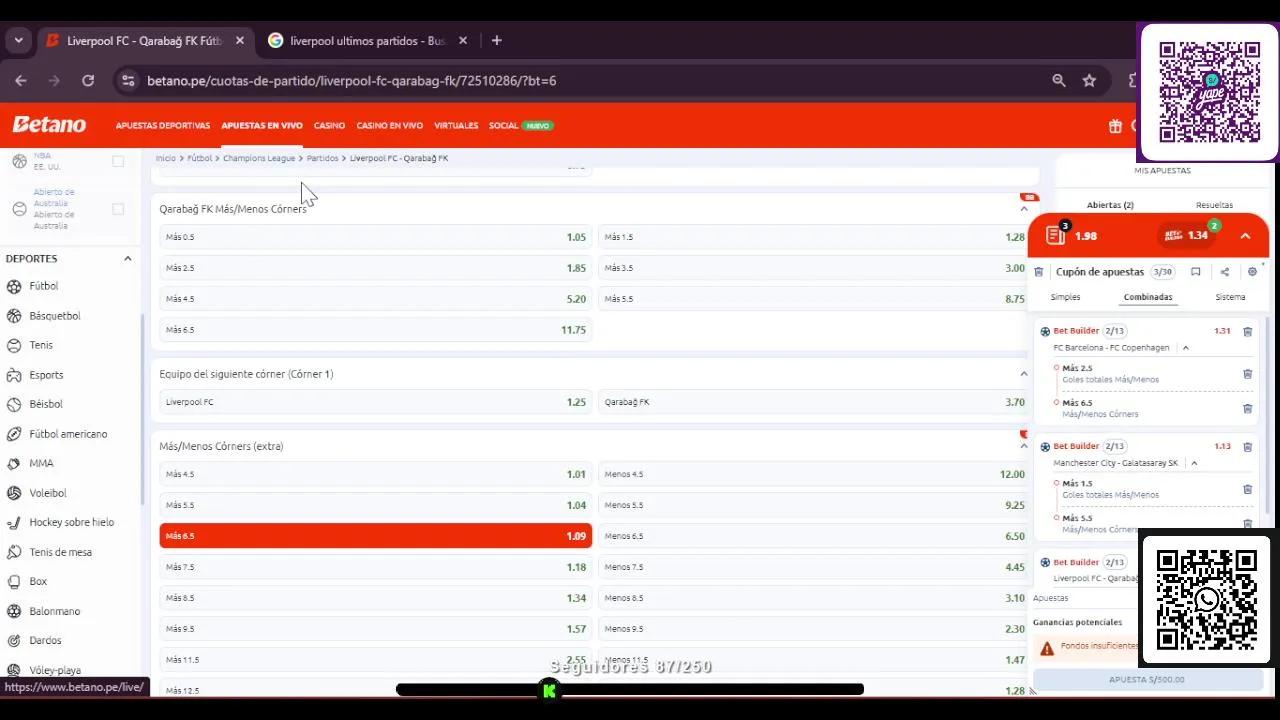The height and width of the screenshot is (720, 1280).
Task: Collapse FC Barcelona - FC Copenhagen bet details
Action: coord(1186,348)
